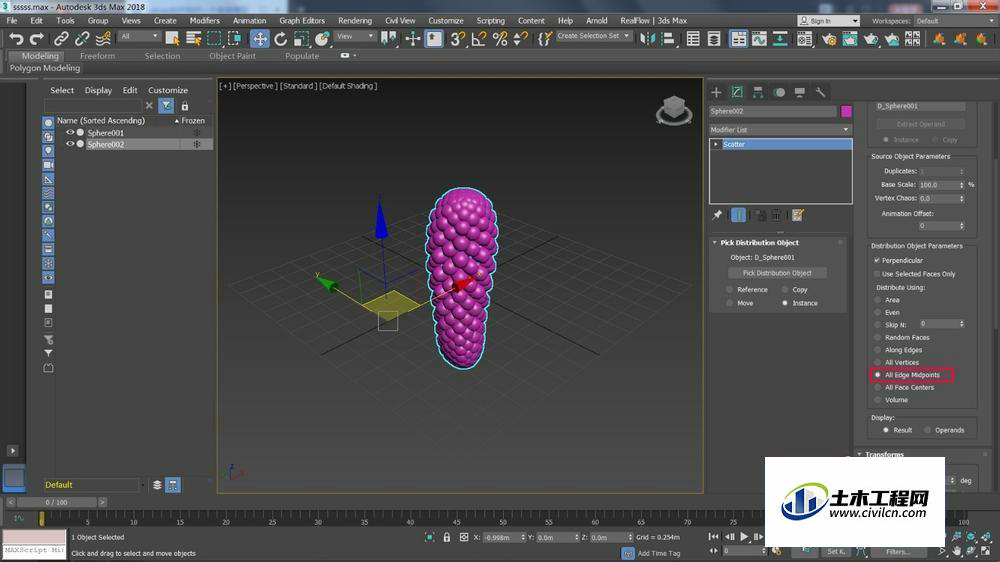Select the Reference radio option
The width and height of the screenshot is (1000, 562).
pyautogui.click(x=730, y=290)
